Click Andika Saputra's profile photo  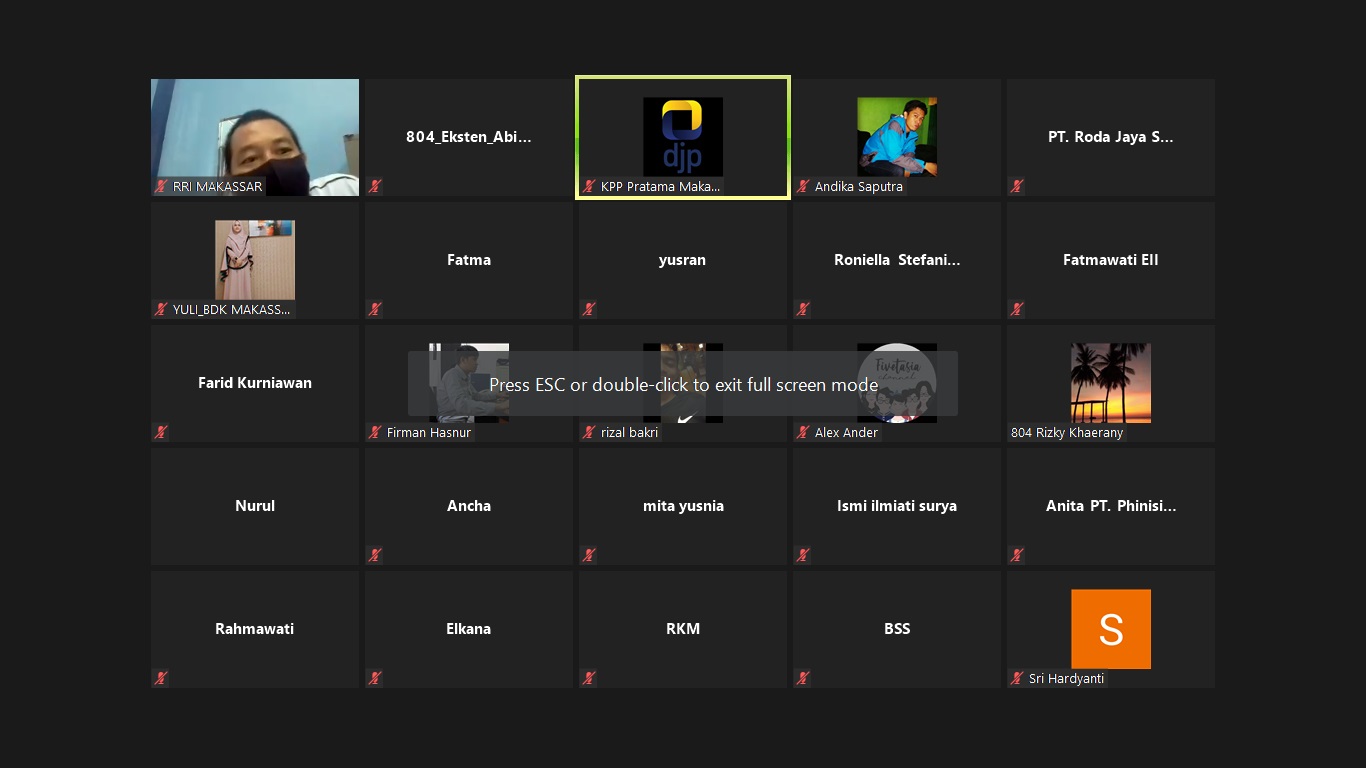click(x=897, y=136)
